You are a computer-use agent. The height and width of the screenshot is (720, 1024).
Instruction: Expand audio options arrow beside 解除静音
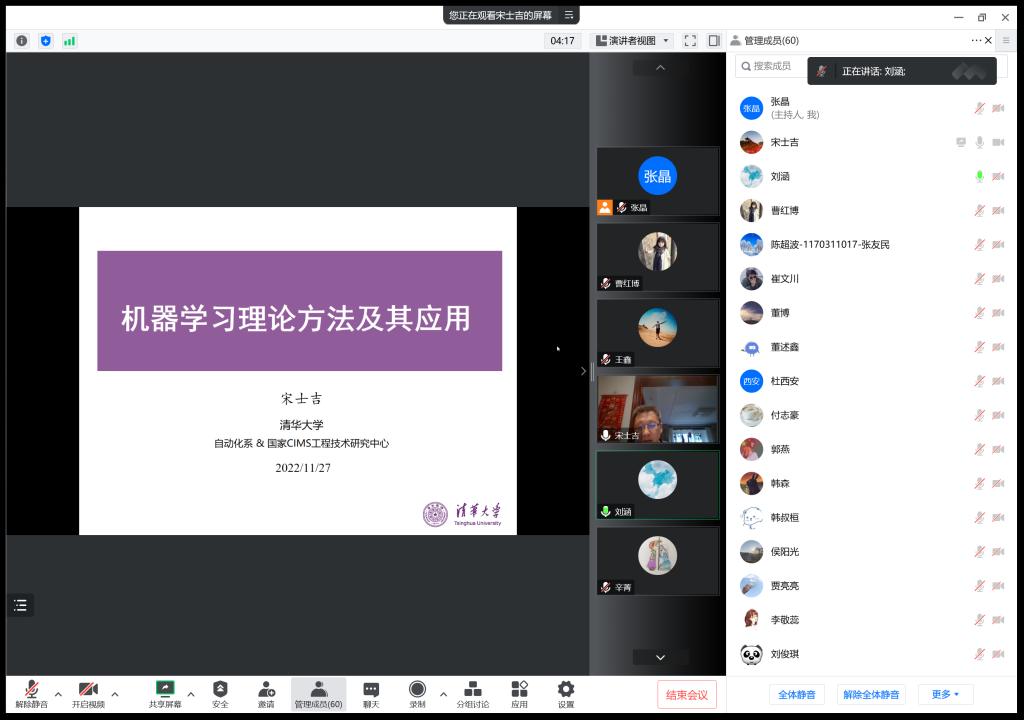58,694
